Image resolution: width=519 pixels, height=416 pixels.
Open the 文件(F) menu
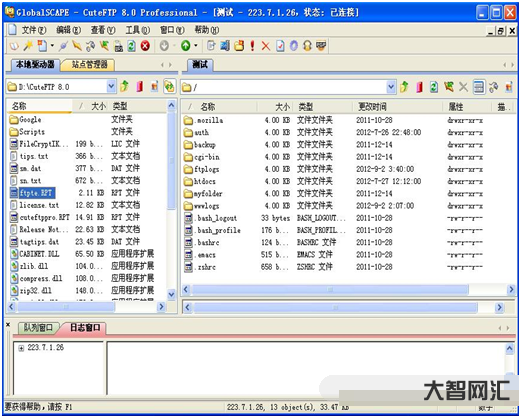[34, 30]
